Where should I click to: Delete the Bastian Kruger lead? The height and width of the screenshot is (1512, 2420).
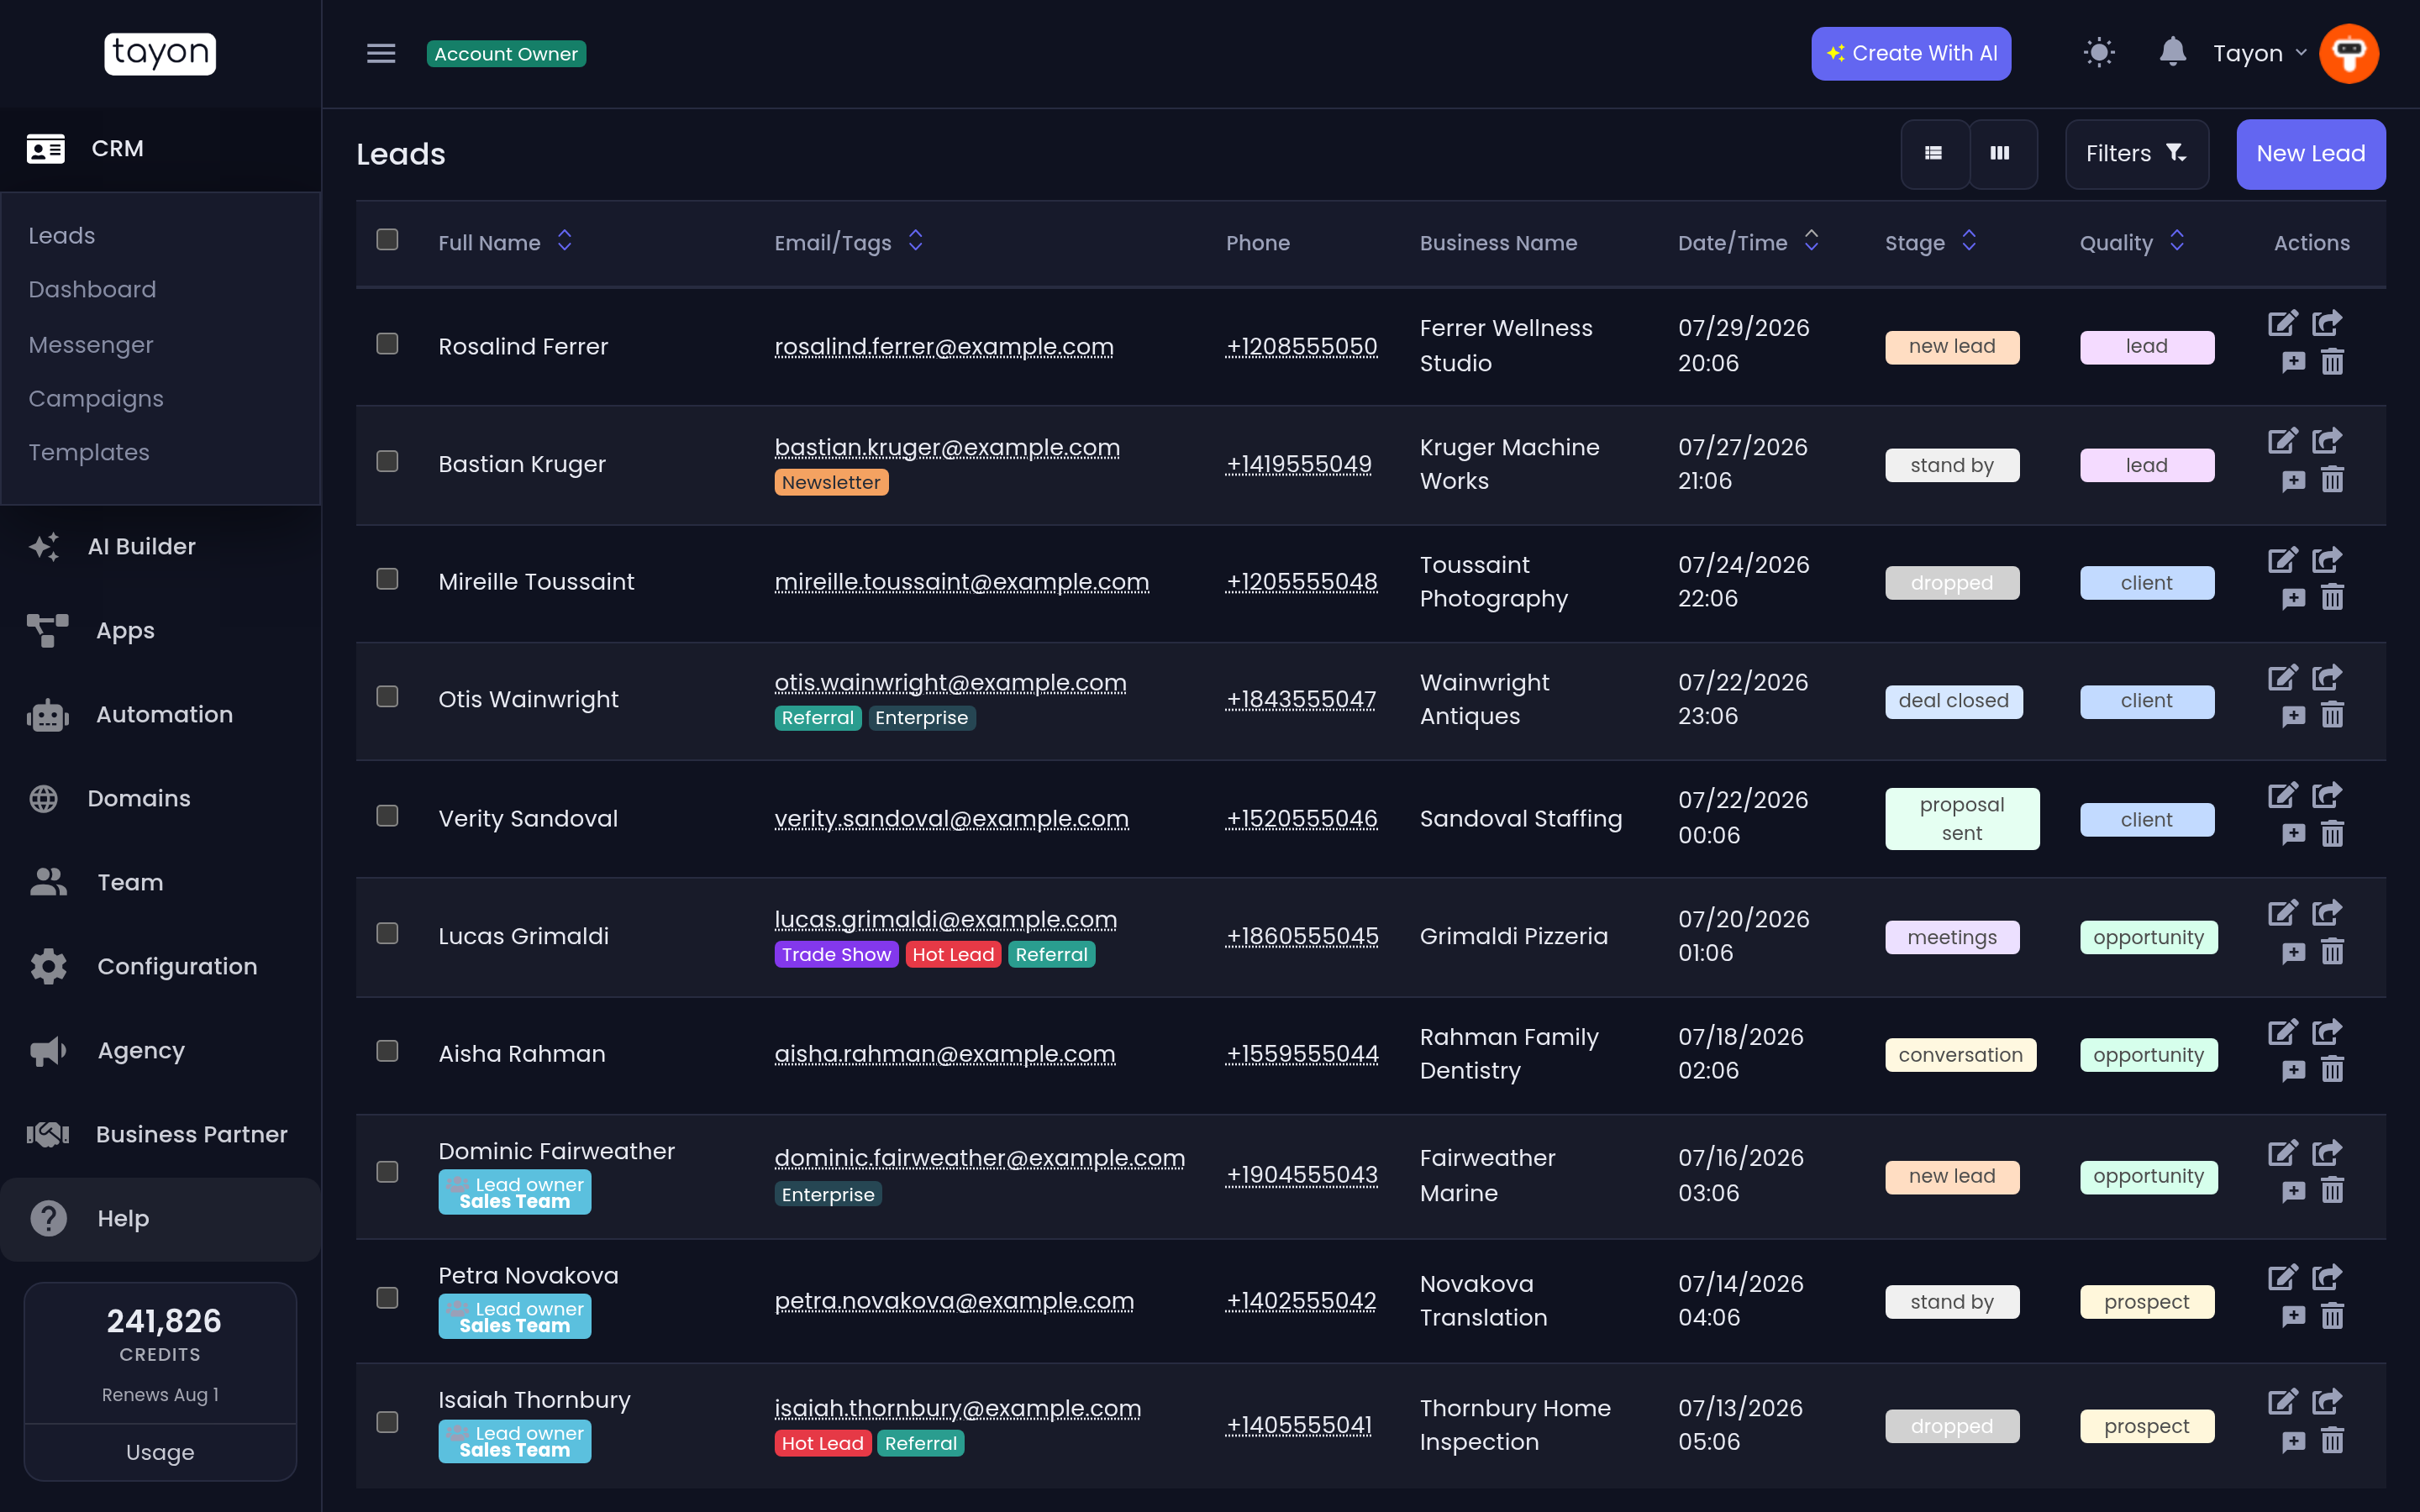coord(2332,480)
